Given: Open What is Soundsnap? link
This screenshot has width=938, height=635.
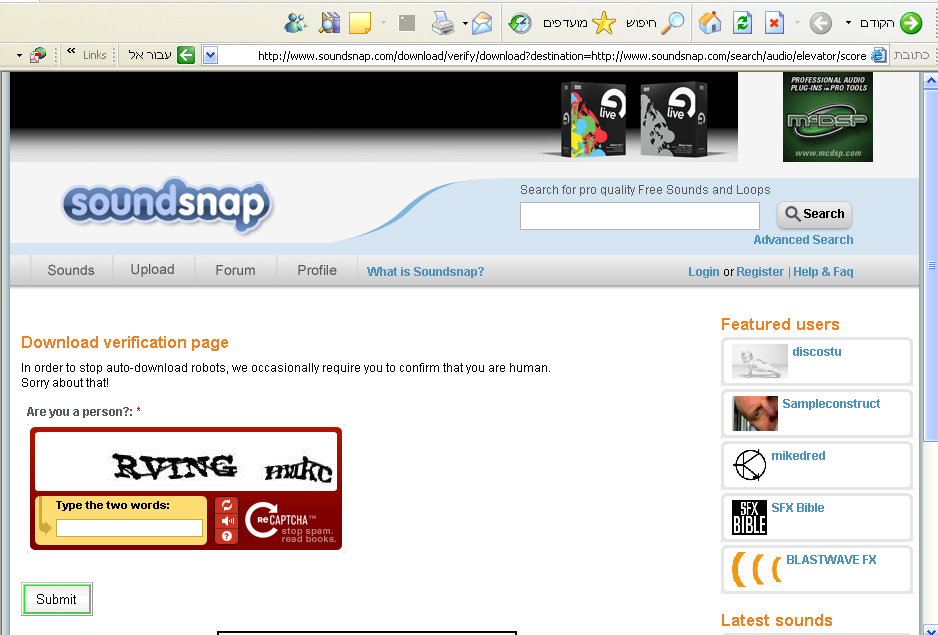Looking at the screenshot, I should 425,272.
